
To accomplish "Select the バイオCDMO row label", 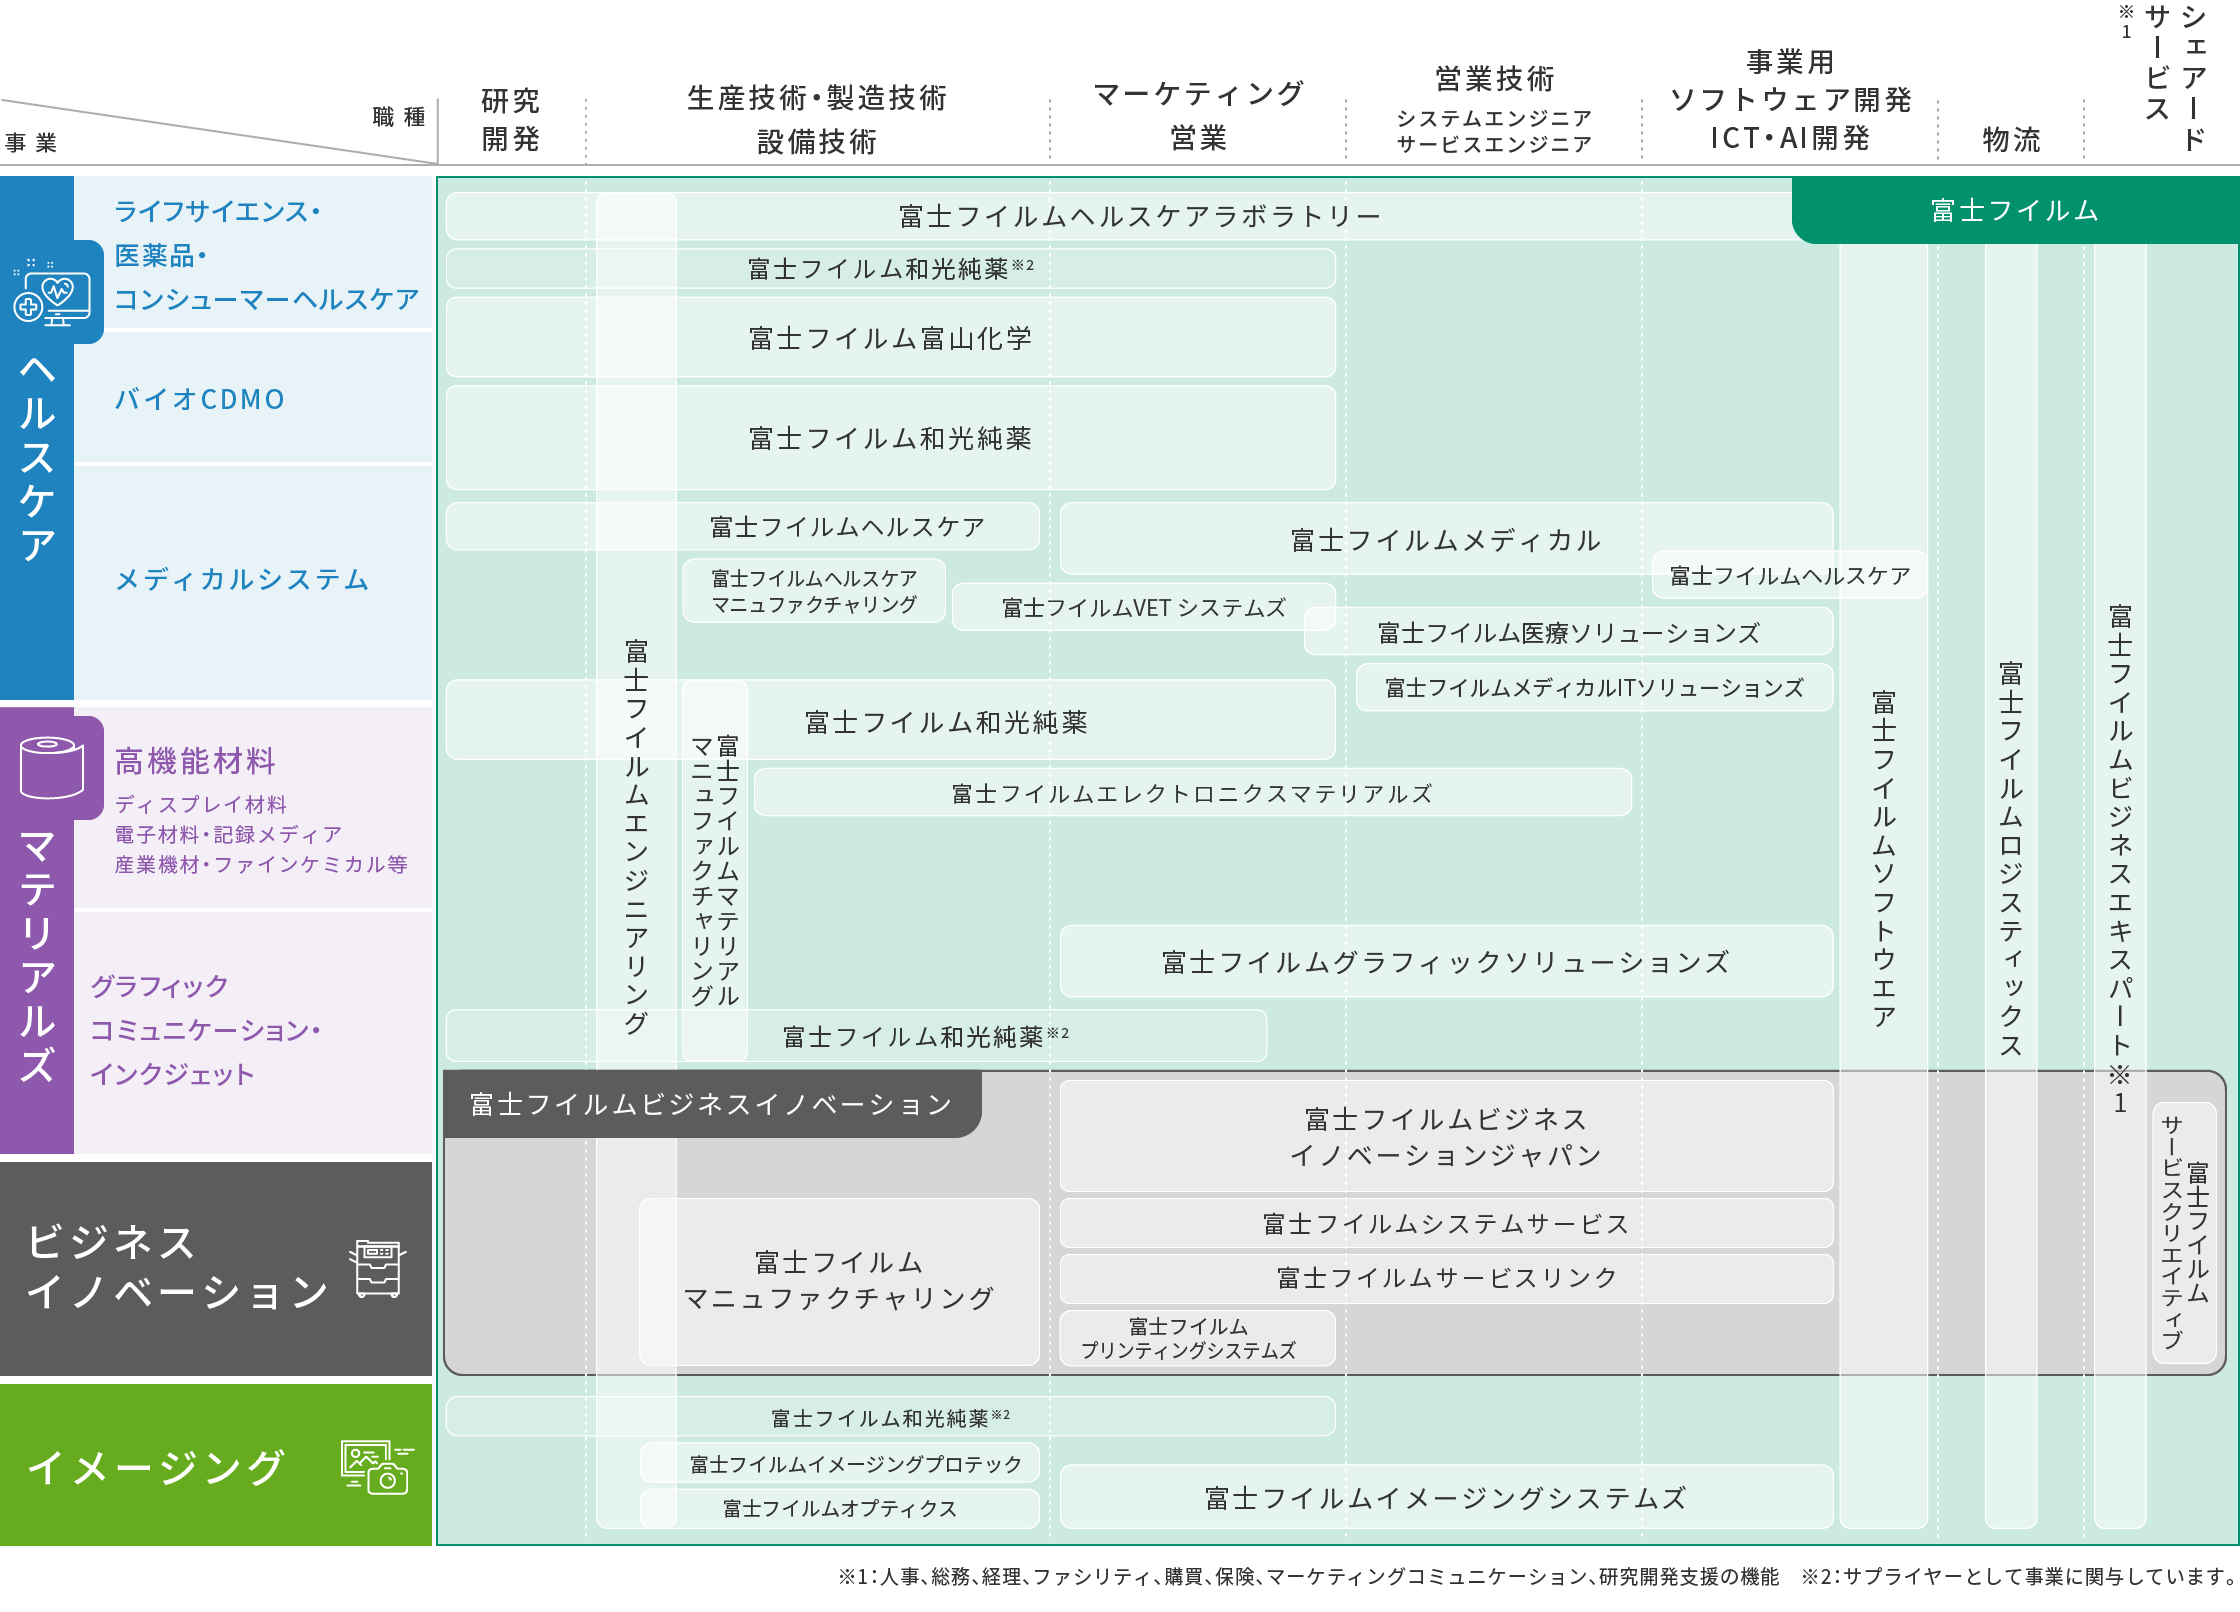I will tap(200, 399).
